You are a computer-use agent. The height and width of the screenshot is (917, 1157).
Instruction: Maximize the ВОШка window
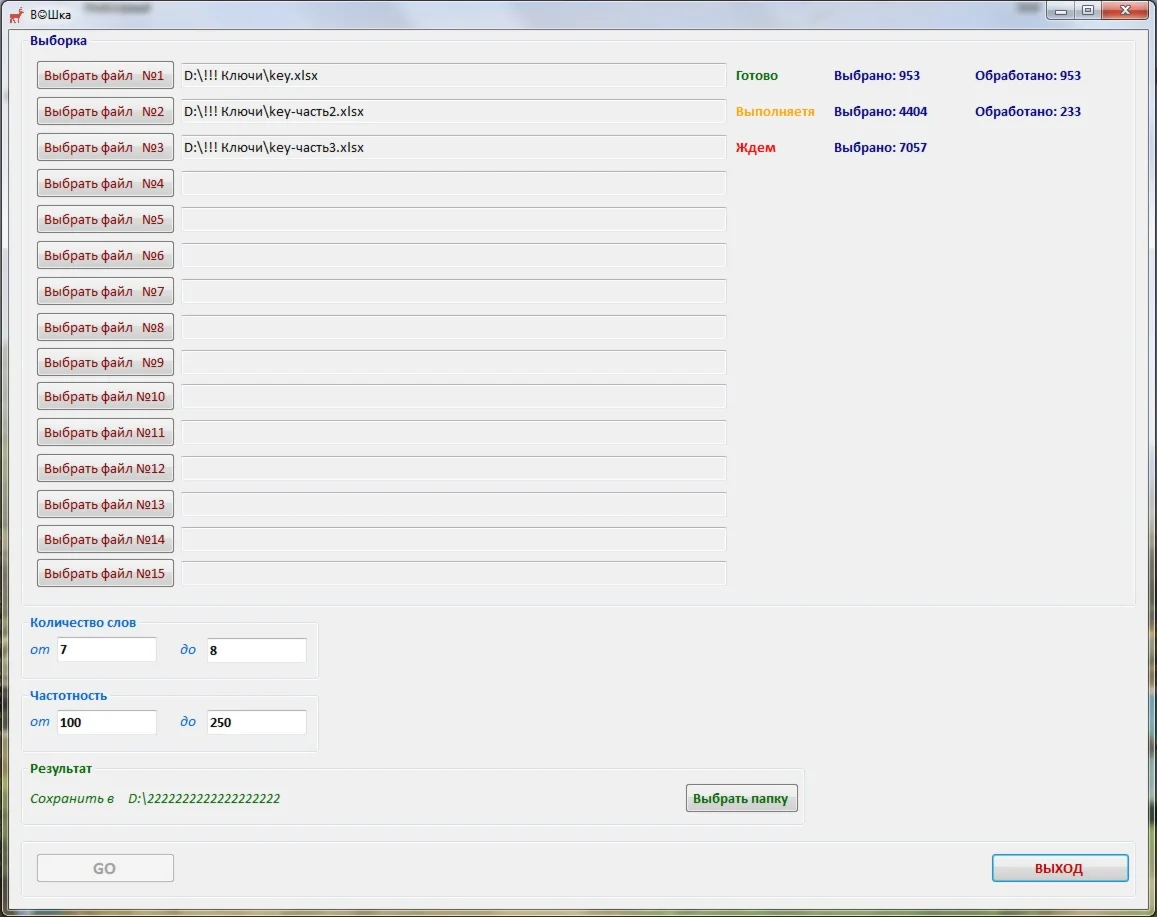[x=1088, y=10]
